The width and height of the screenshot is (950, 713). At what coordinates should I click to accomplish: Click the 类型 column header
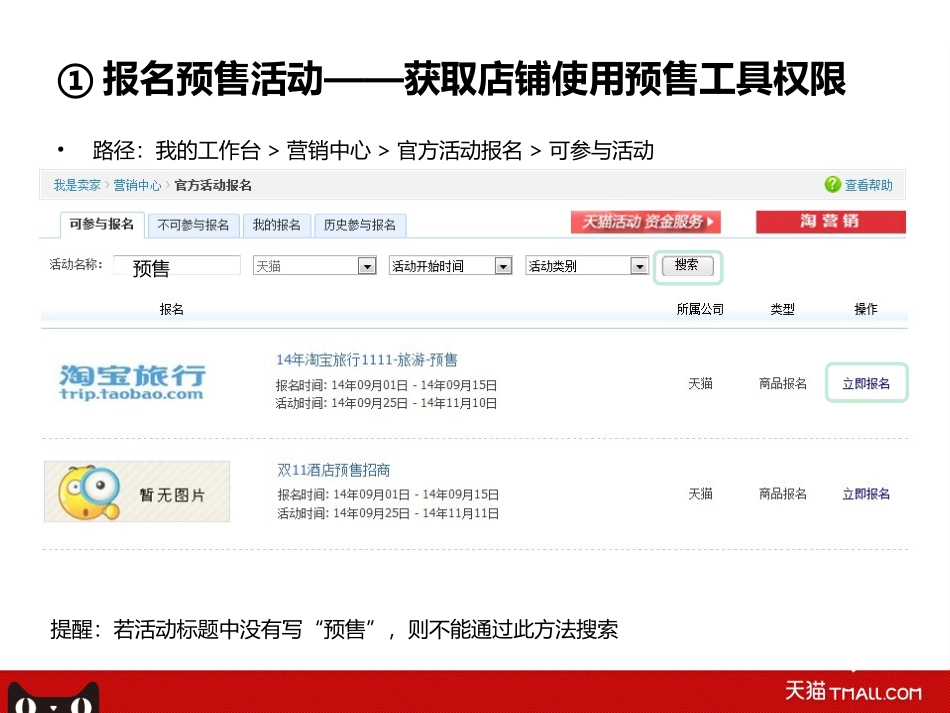782,310
